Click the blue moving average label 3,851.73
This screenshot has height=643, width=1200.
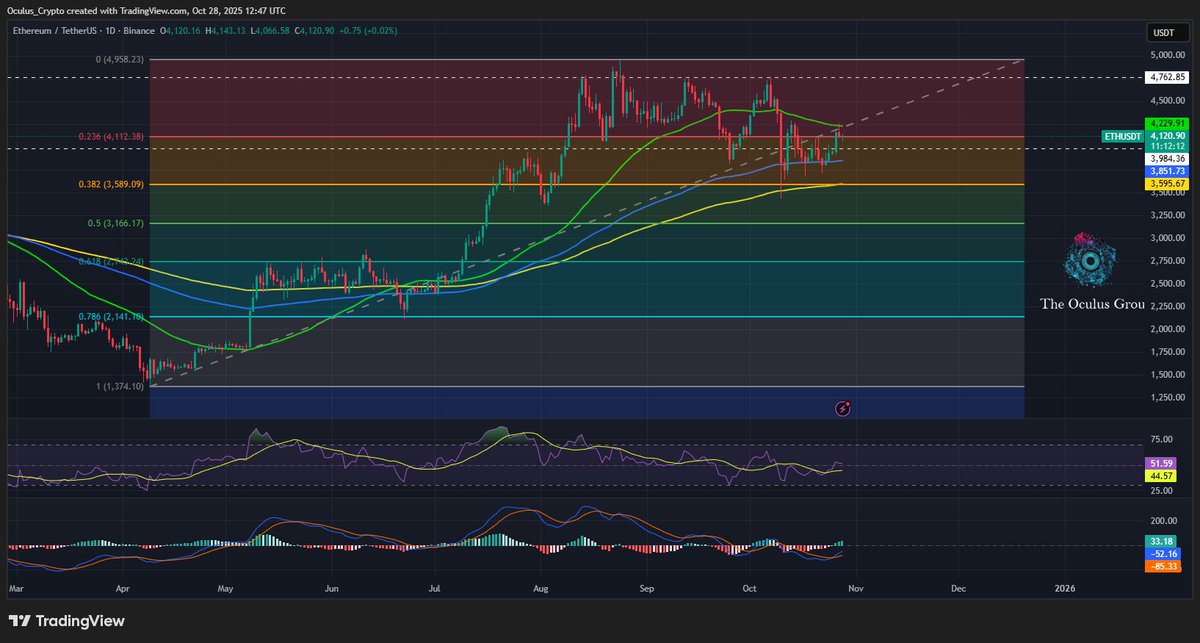[1168, 171]
